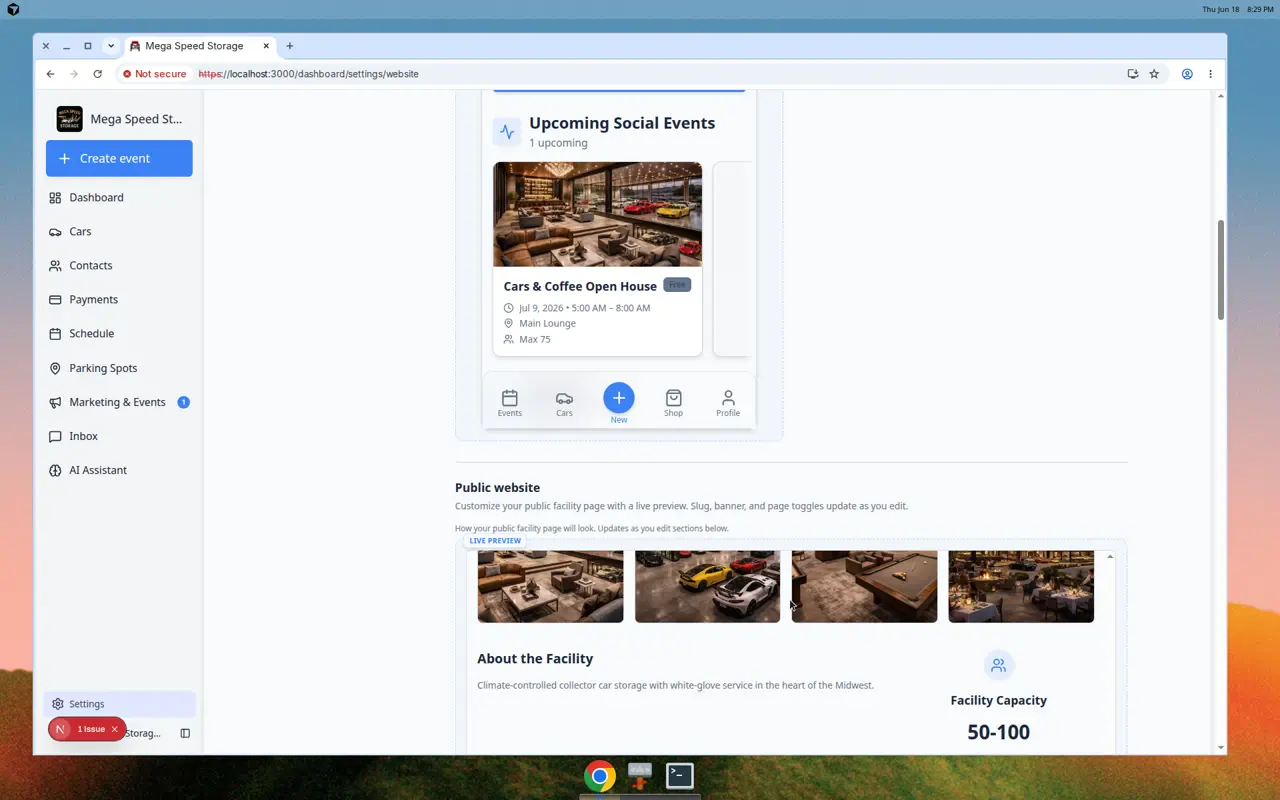Screen dimensions: 1280x800
Task: Click the card icon beside Payments
Action: (55, 300)
